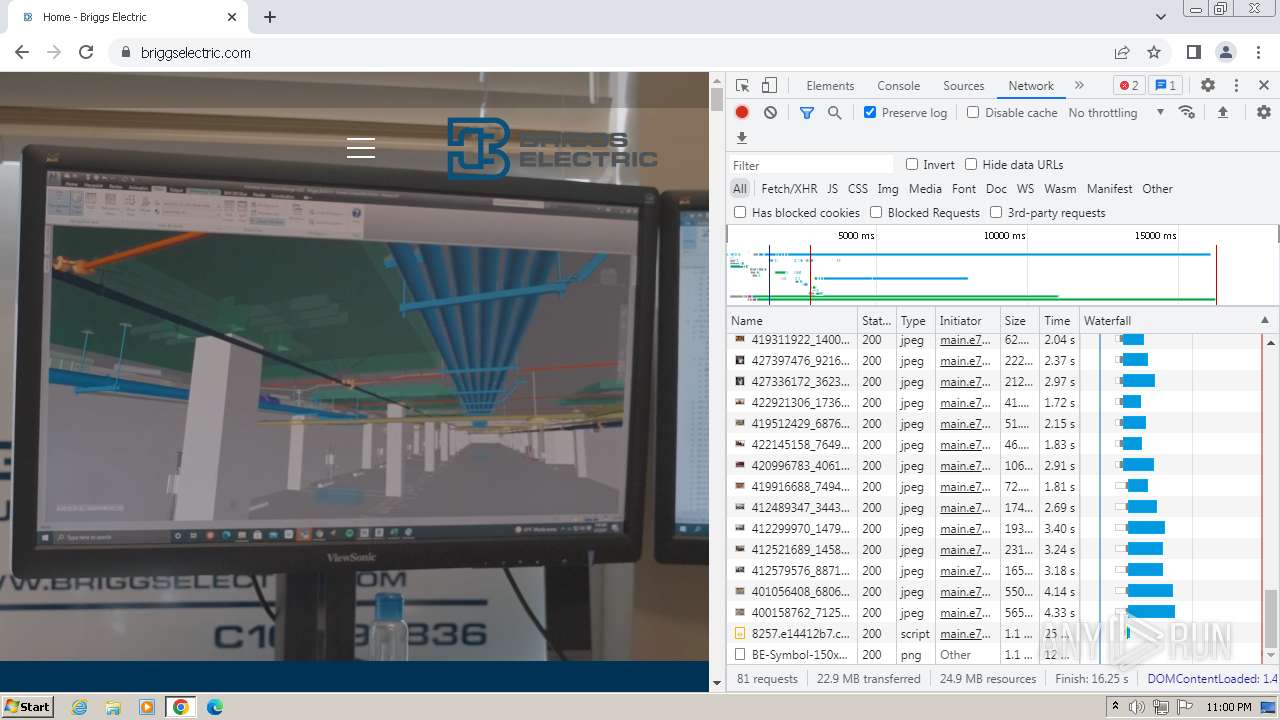Select the inspect element picker icon
The width and height of the screenshot is (1280, 720).
tap(742, 86)
